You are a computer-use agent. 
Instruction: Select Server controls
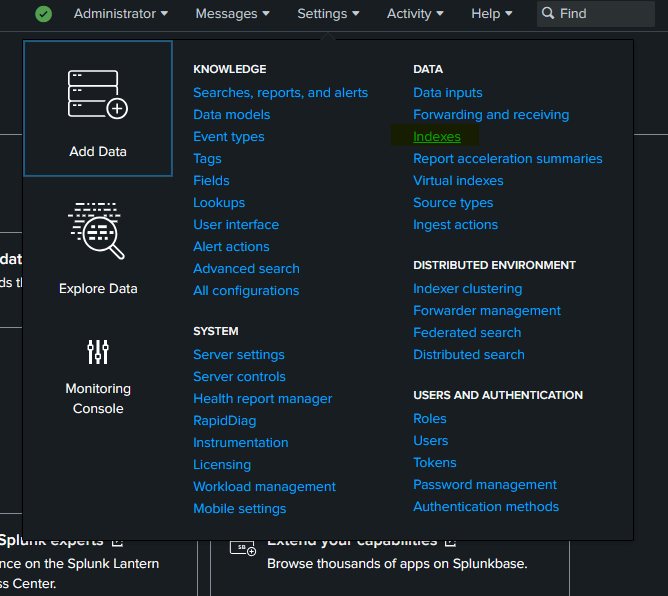239,377
